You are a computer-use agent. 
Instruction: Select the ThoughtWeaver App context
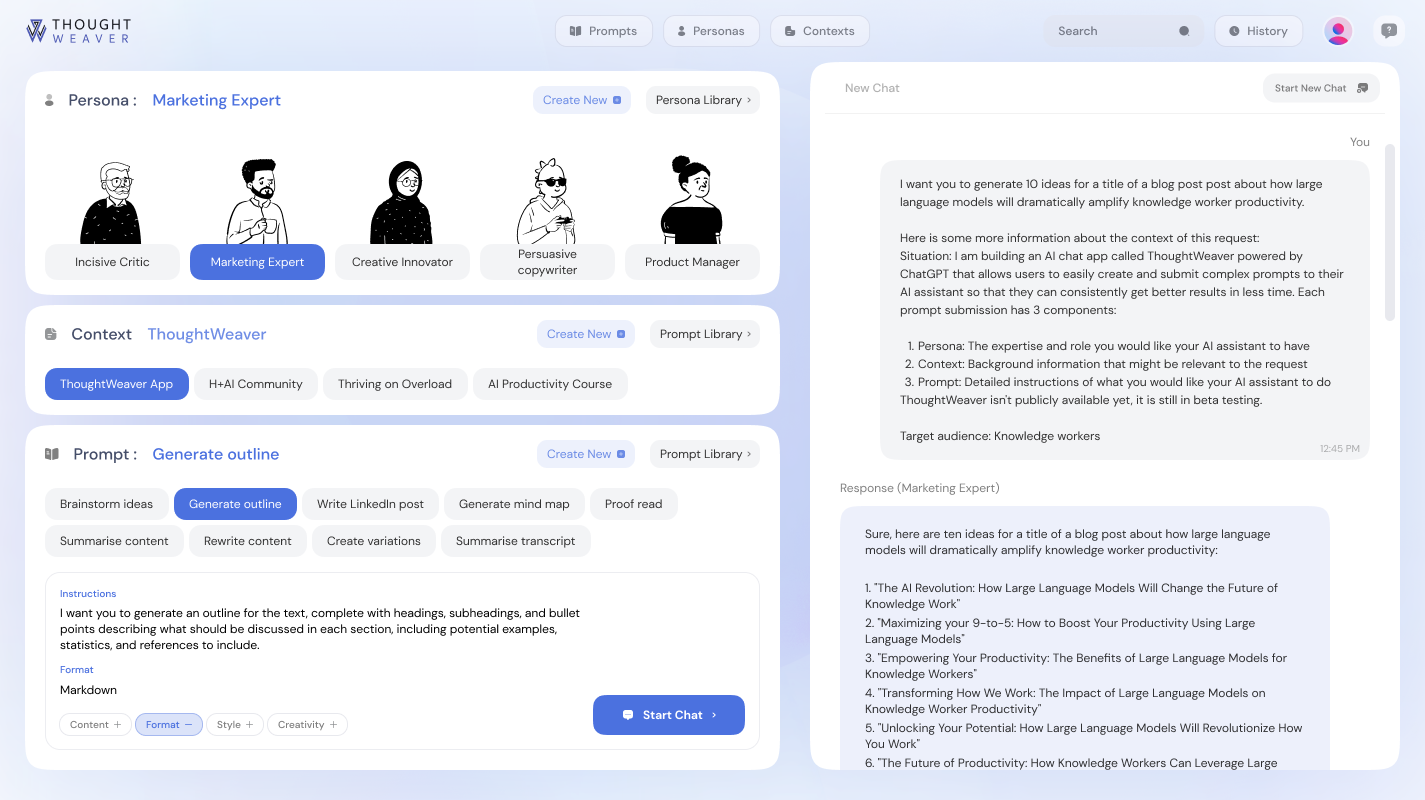pos(117,384)
